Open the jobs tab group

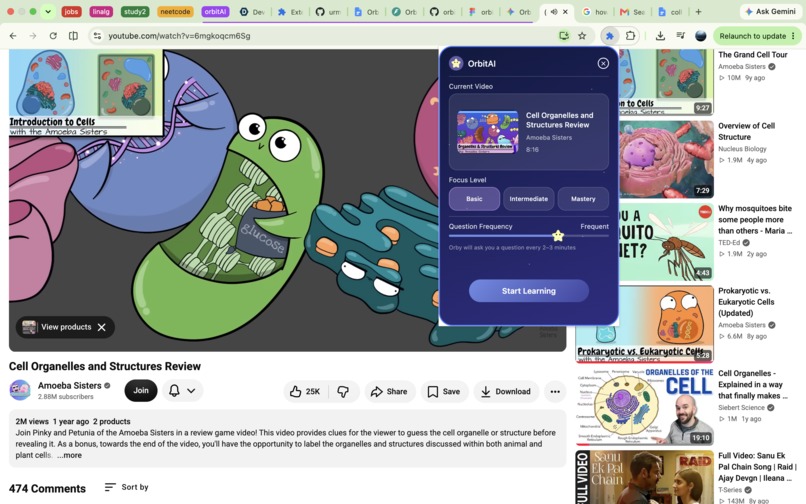click(x=71, y=11)
